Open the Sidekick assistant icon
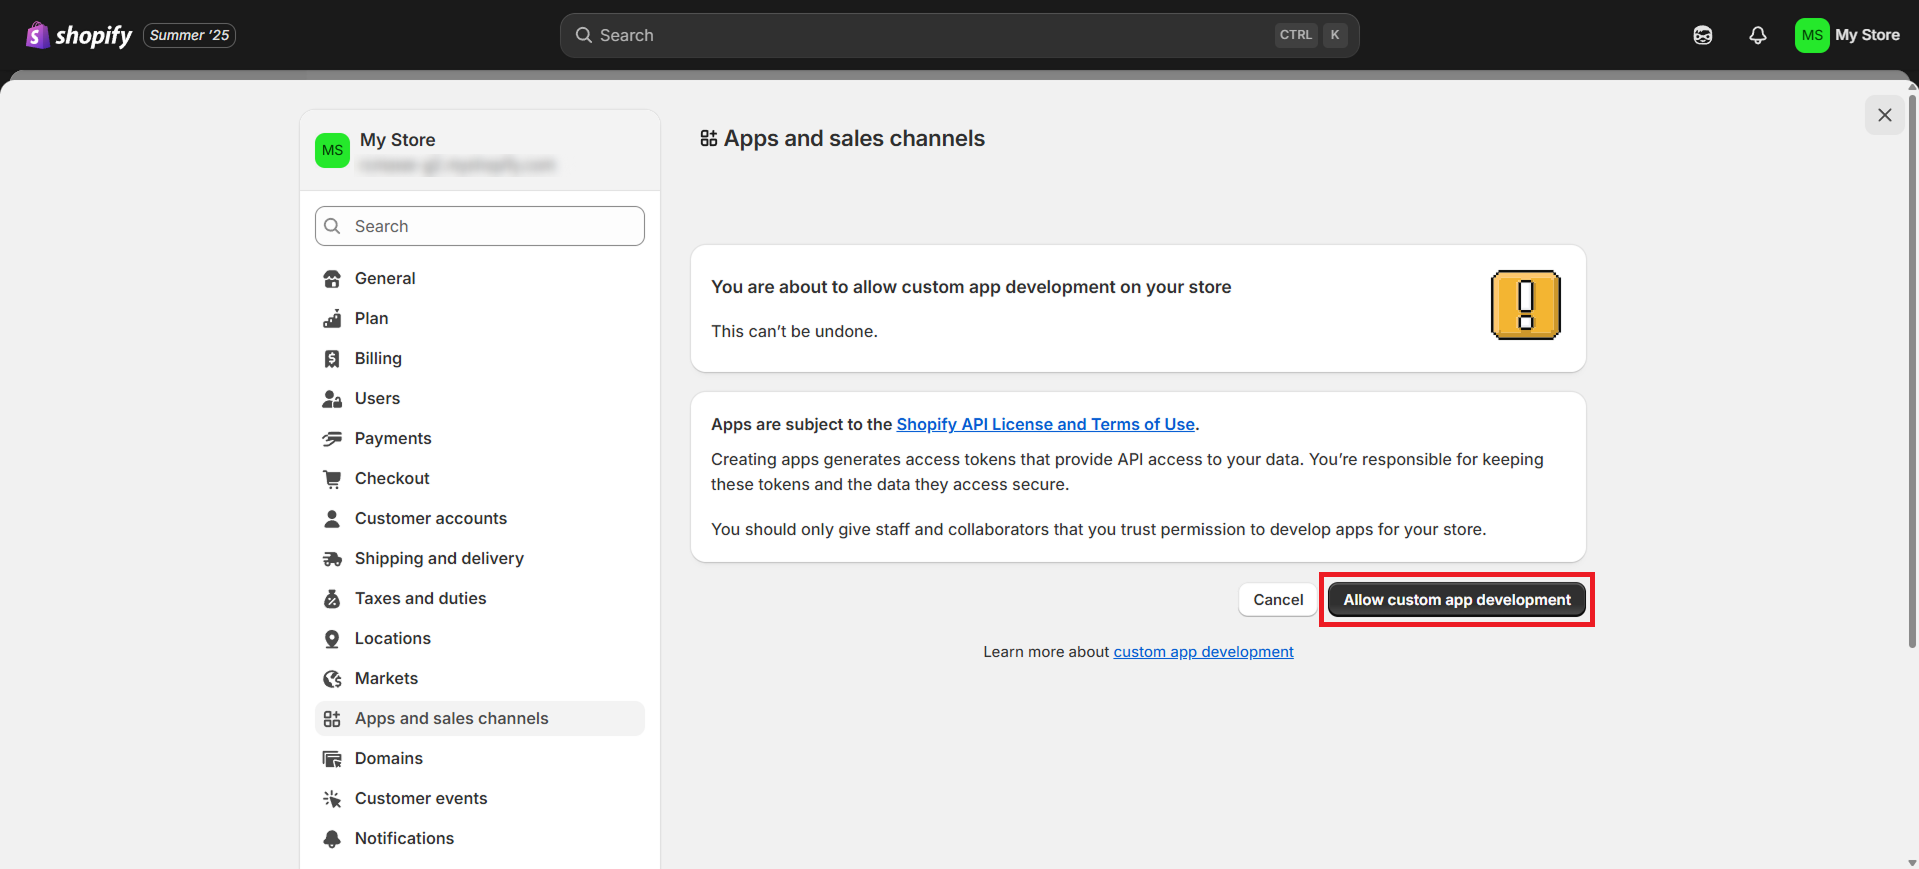1919x869 pixels. [x=1703, y=35]
